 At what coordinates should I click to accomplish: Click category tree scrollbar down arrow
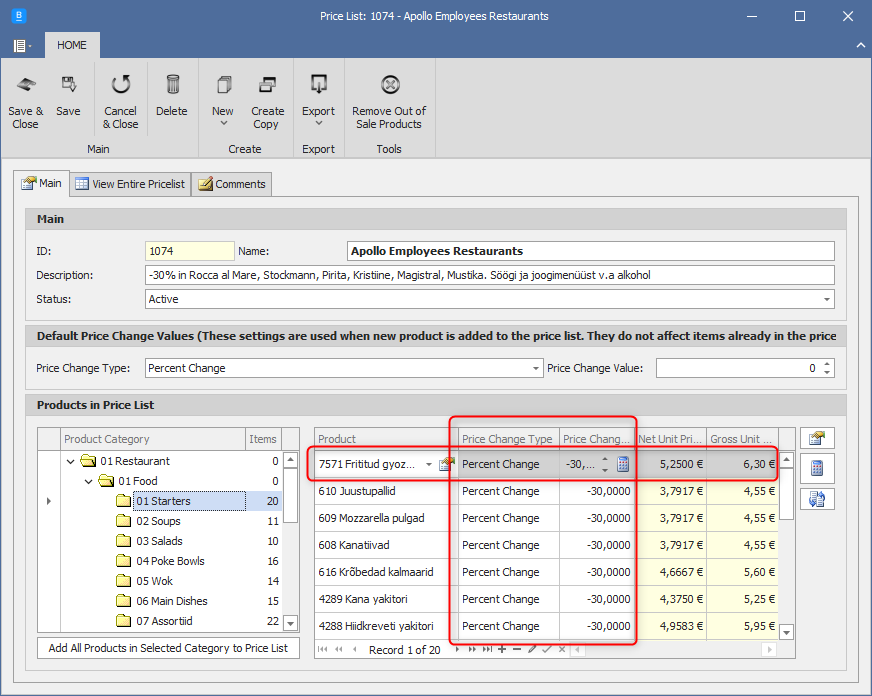click(x=290, y=623)
